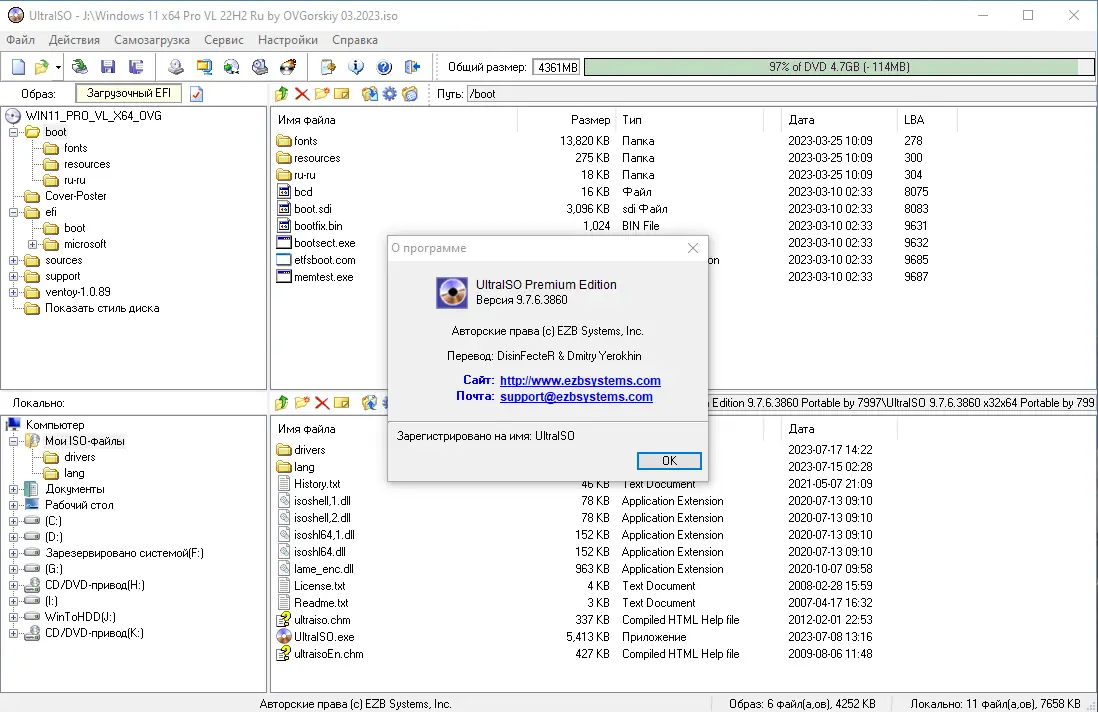Click the checkmark document icon beside Загрузочный EFI

click(197, 94)
